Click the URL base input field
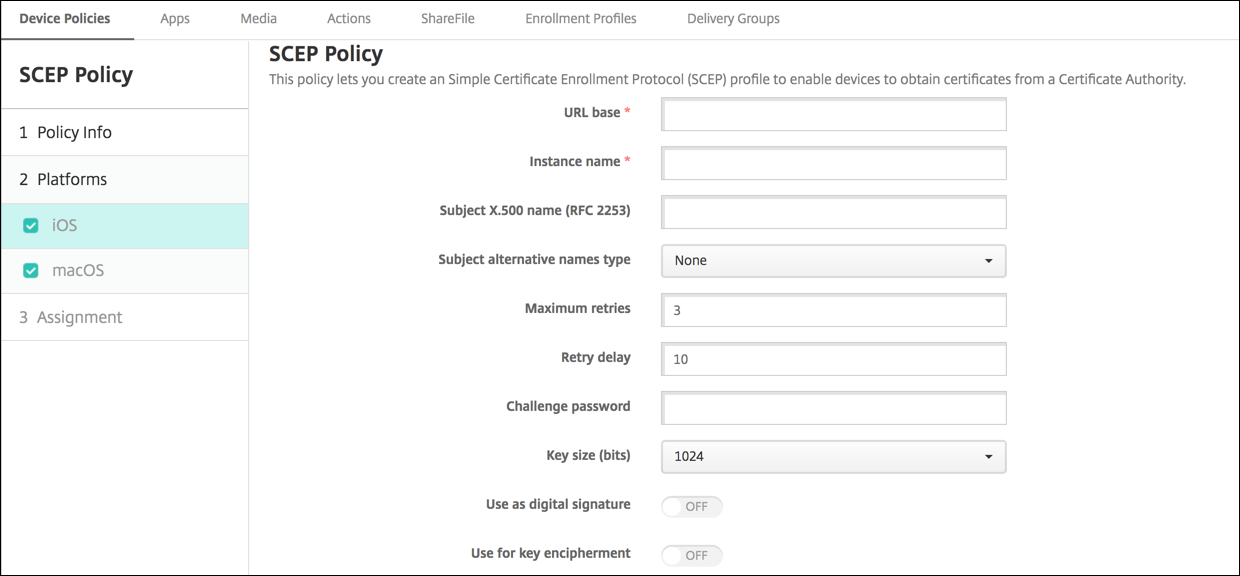The height and width of the screenshot is (576, 1240). tap(833, 115)
